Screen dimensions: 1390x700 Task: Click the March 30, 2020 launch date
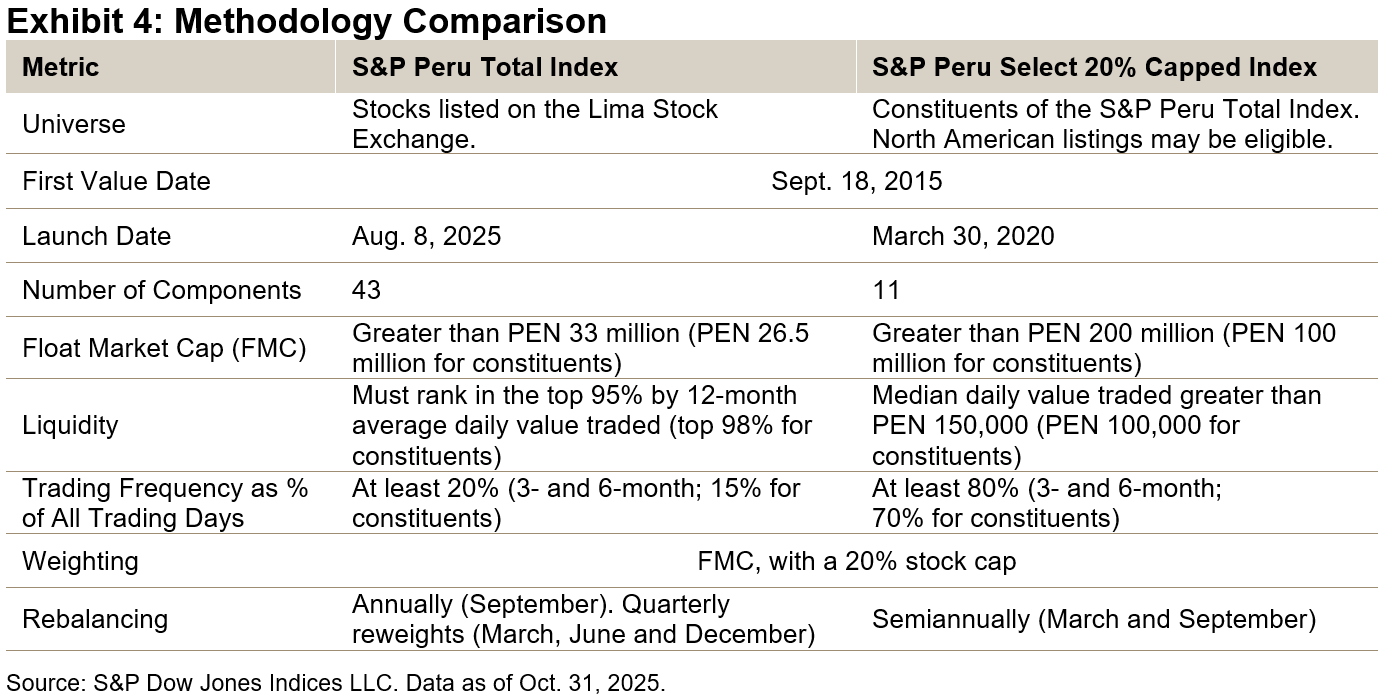click(963, 236)
